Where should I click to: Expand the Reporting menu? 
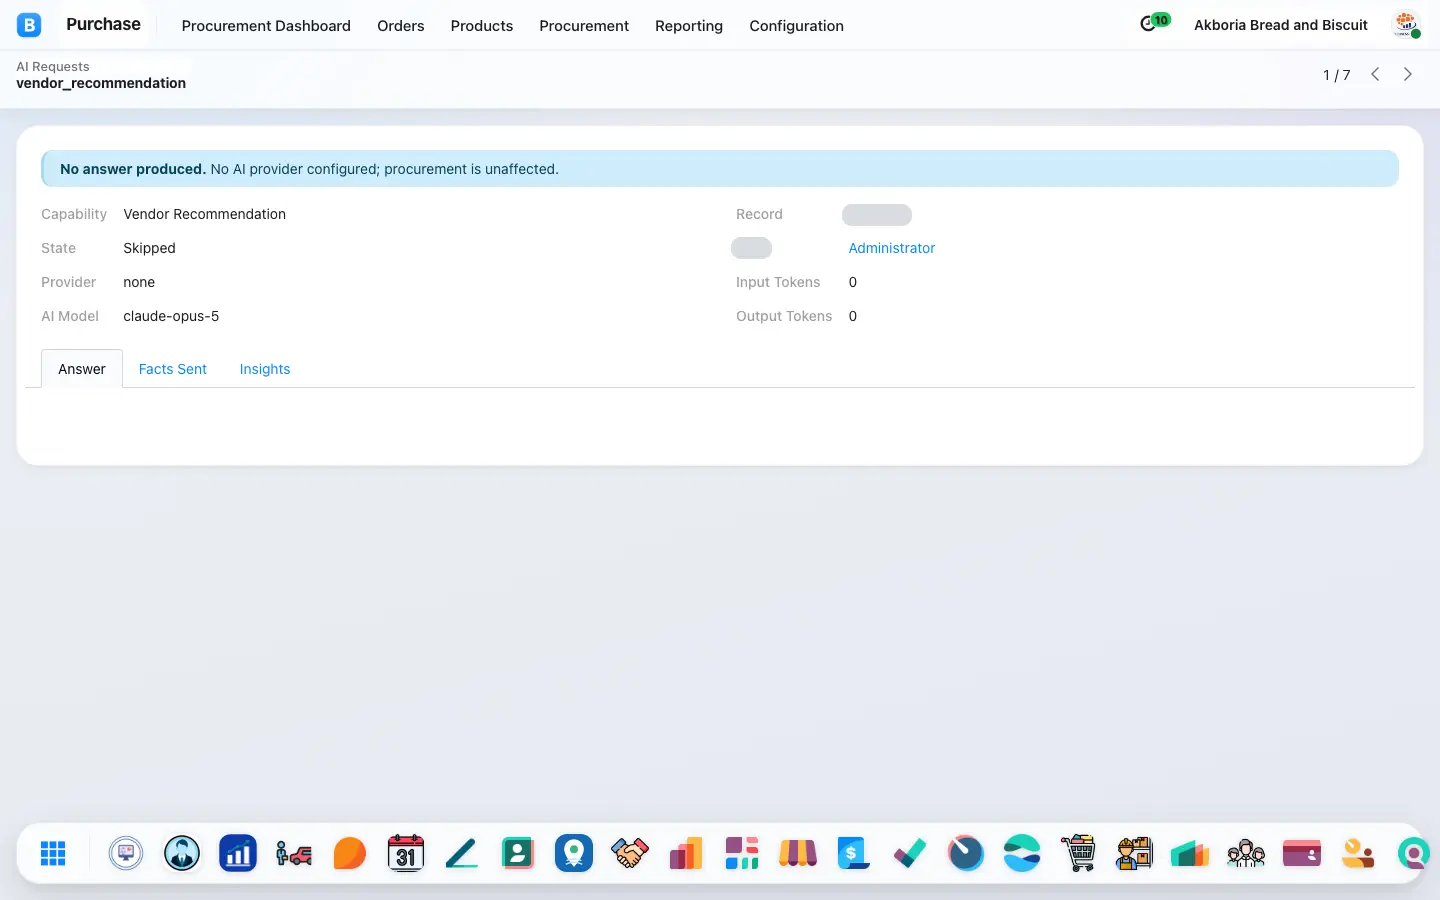click(689, 26)
